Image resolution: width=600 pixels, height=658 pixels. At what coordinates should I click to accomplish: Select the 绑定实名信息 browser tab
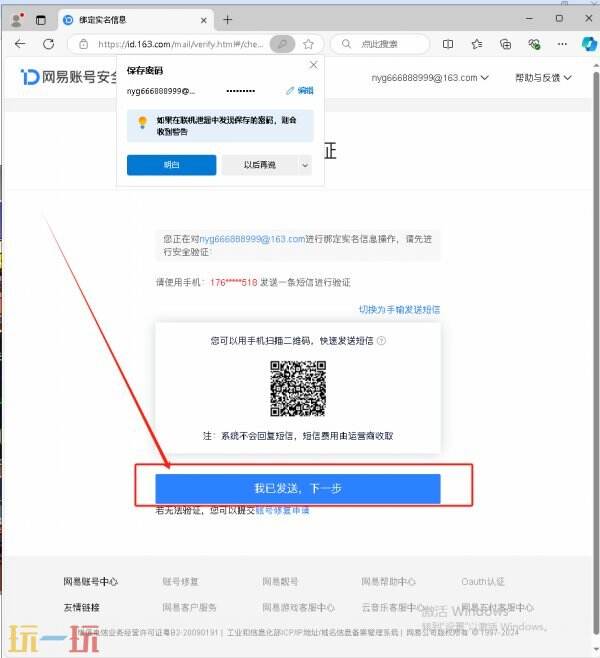coord(135,20)
